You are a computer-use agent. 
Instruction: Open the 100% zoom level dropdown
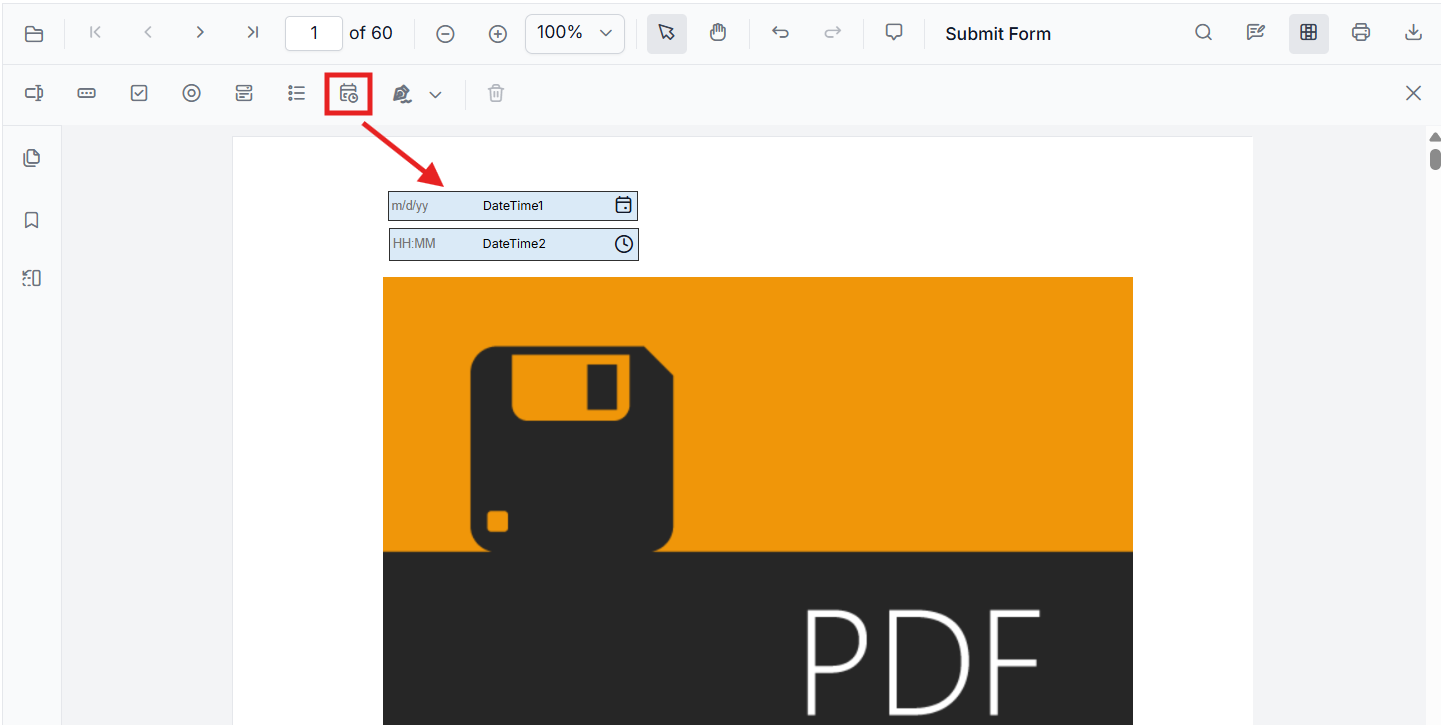pyautogui.click(x=575, y=33)
